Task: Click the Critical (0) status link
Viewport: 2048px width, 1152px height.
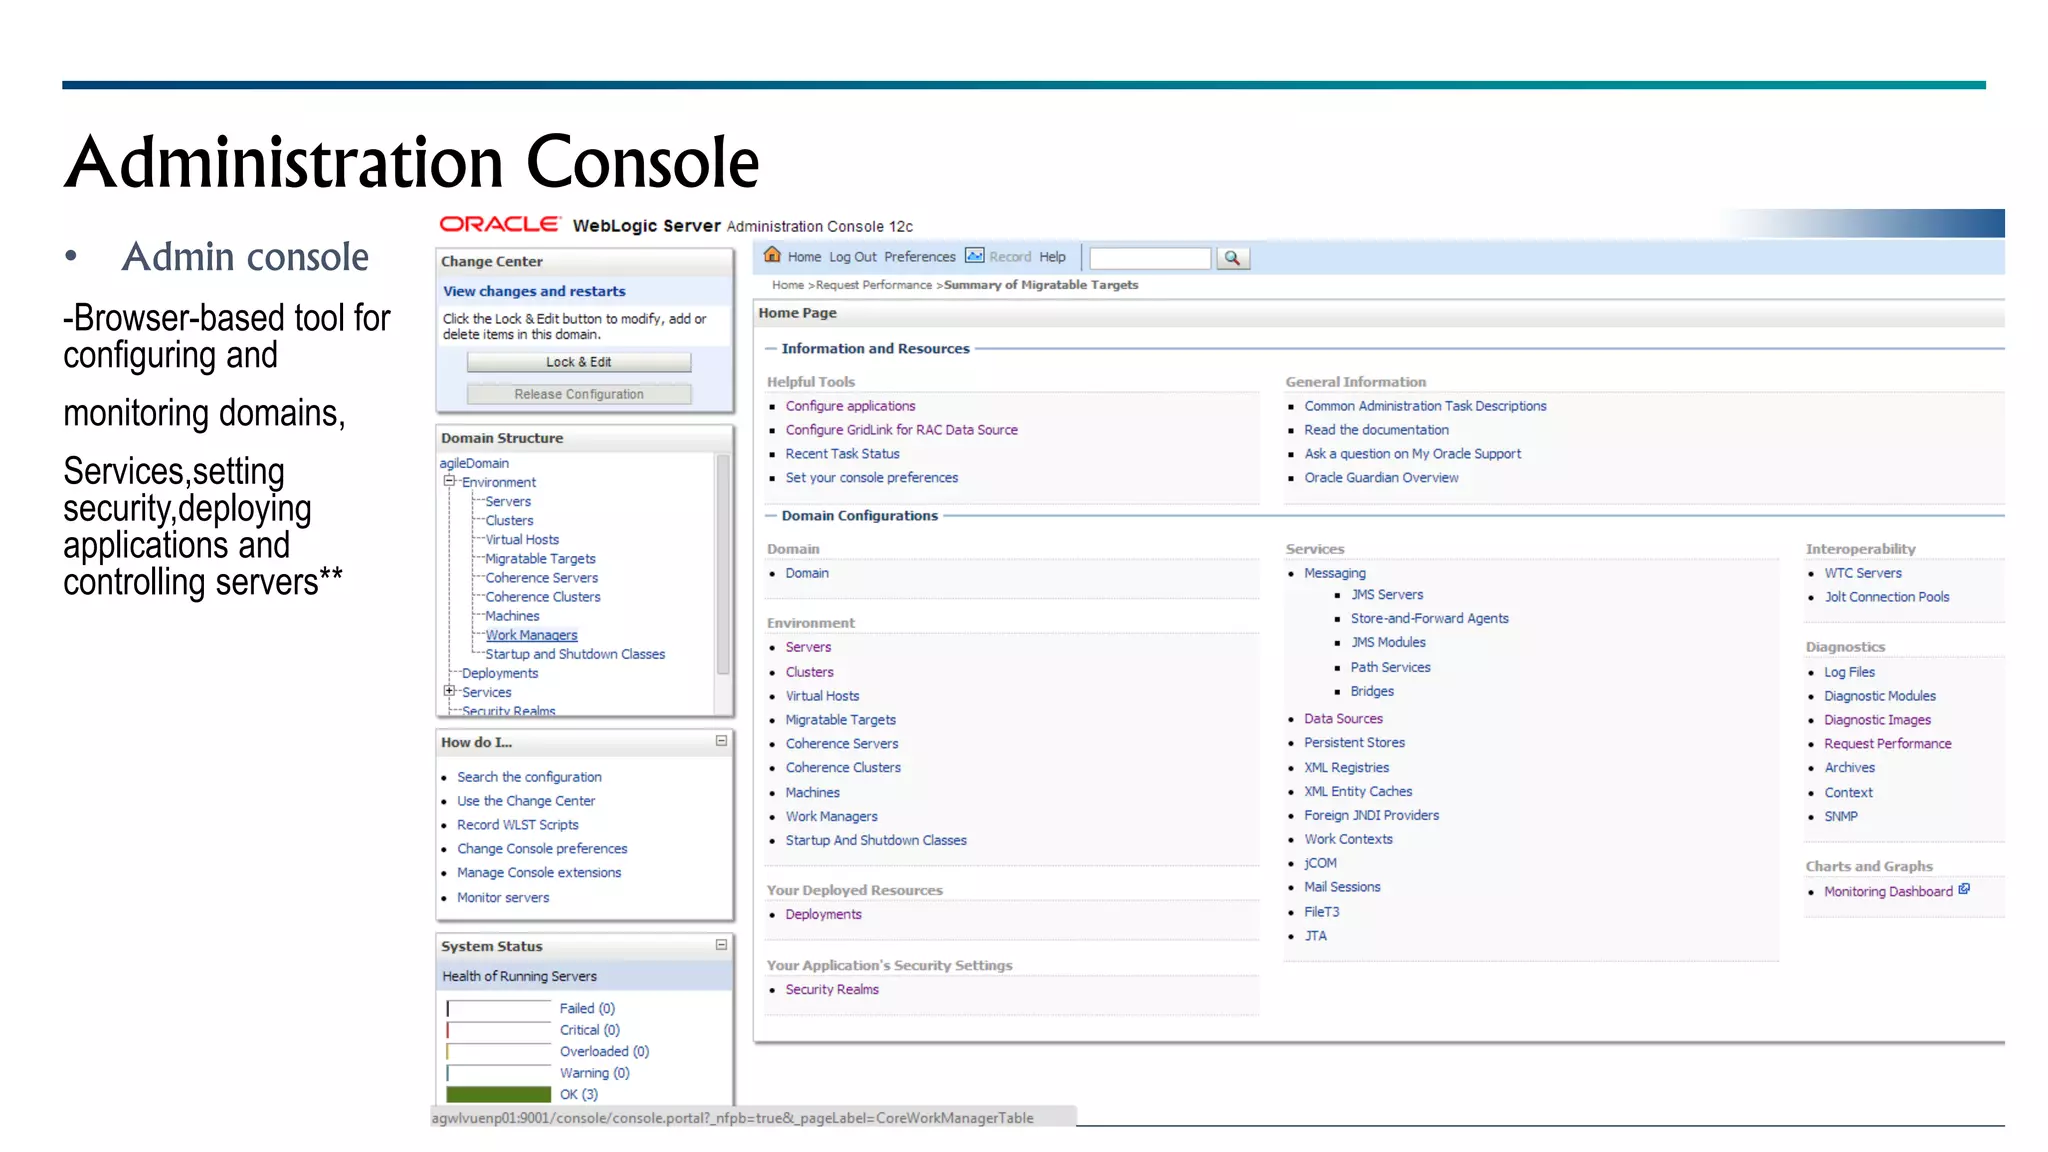Action: click(x=589, y=1030)
